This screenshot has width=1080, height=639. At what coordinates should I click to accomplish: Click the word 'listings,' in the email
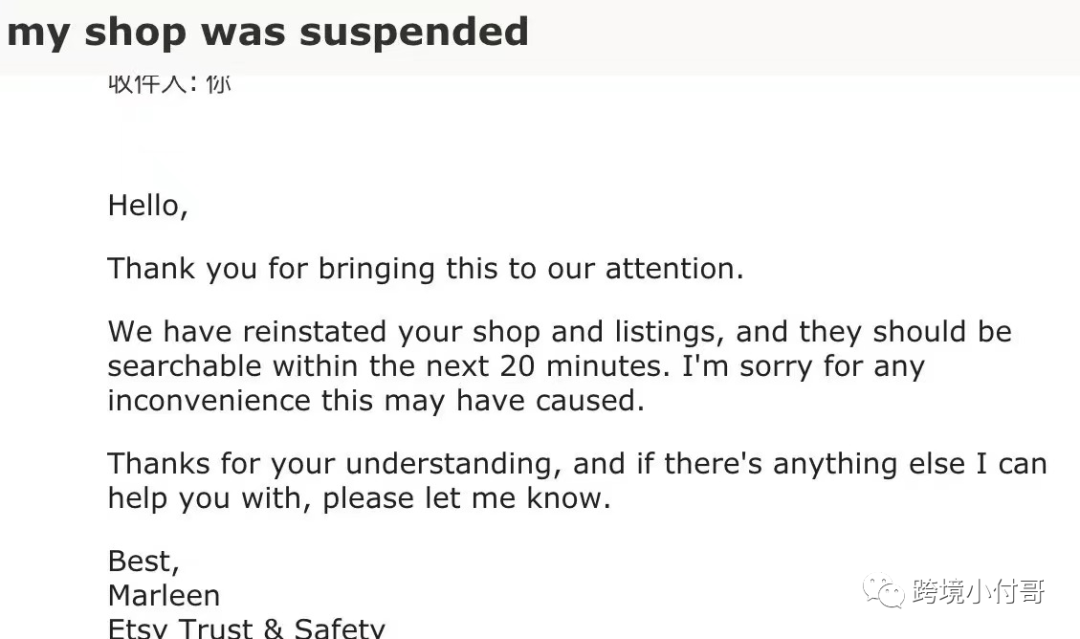[x=669, y=333]
